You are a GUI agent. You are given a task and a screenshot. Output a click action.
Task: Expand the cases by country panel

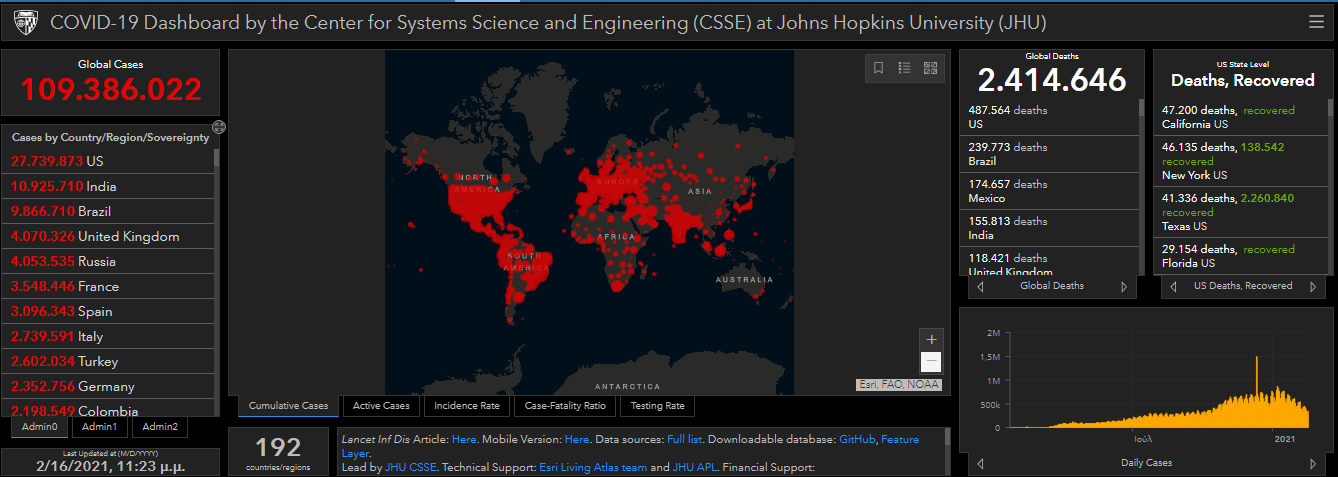219,127
